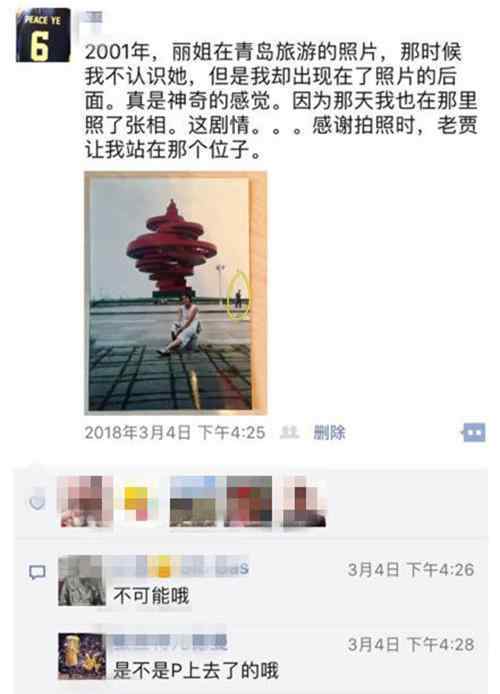500x694 pixels.
Task: Select the post text starting with 2001年
Action: pyautogui.click(x=281, y=101)
